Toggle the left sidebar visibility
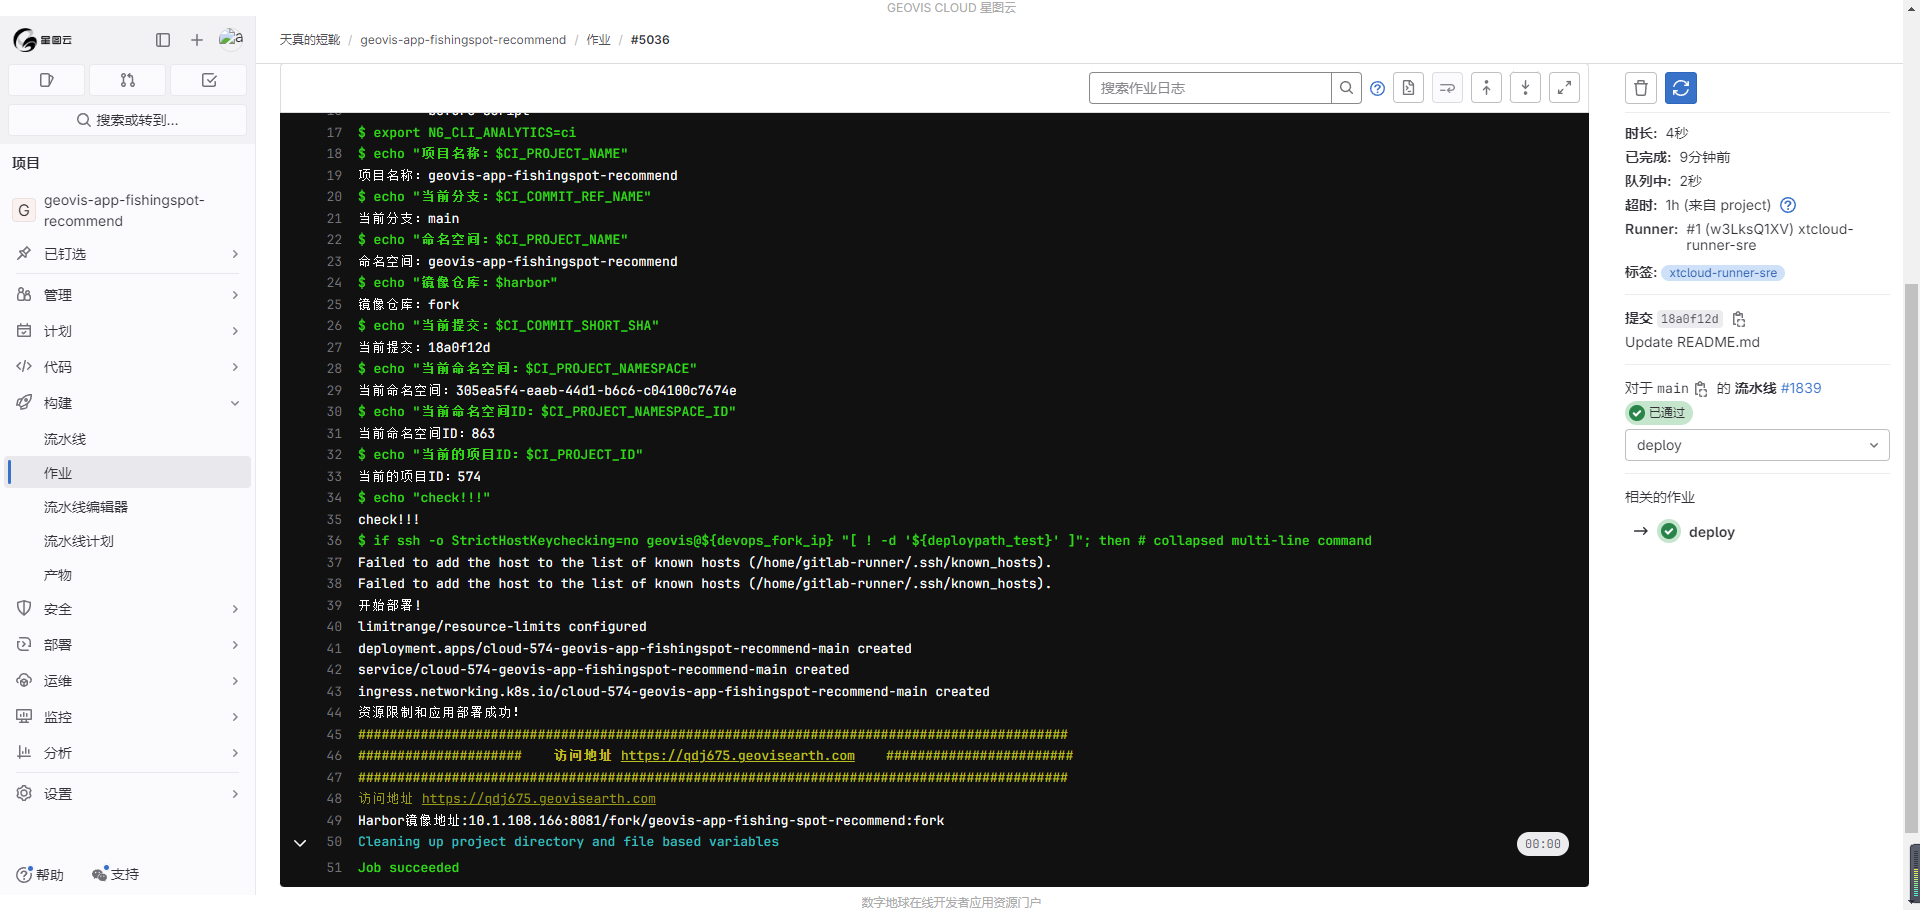 (163, 40)
